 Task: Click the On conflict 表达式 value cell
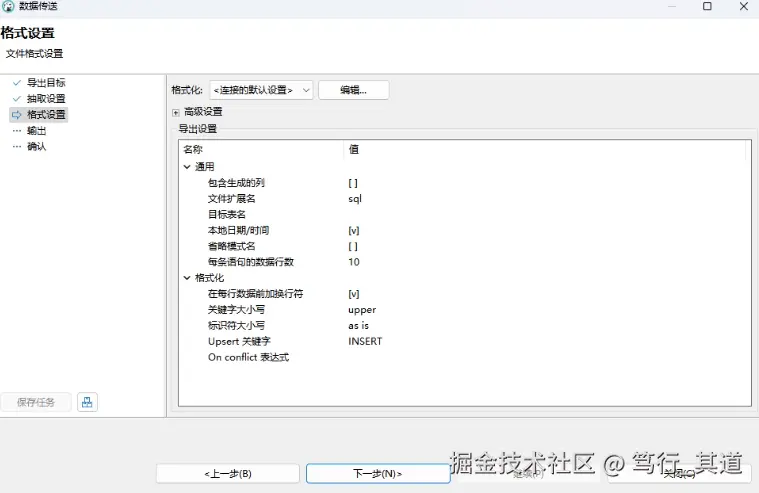pos(547,357)
